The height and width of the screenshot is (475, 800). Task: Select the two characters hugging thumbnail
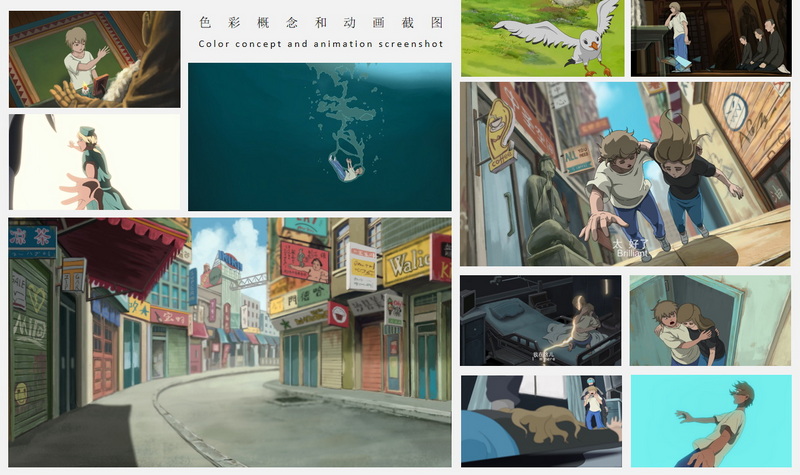point(710,321)
